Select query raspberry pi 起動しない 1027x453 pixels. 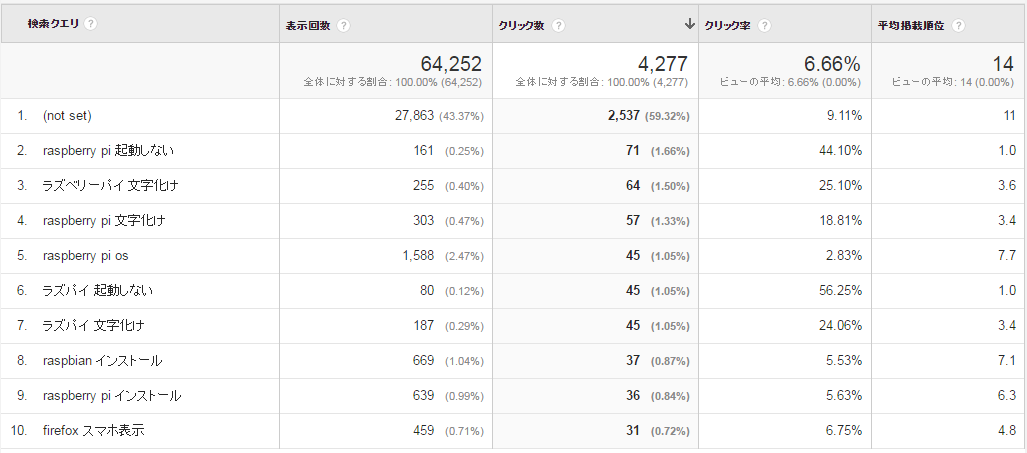pos(108,151)
